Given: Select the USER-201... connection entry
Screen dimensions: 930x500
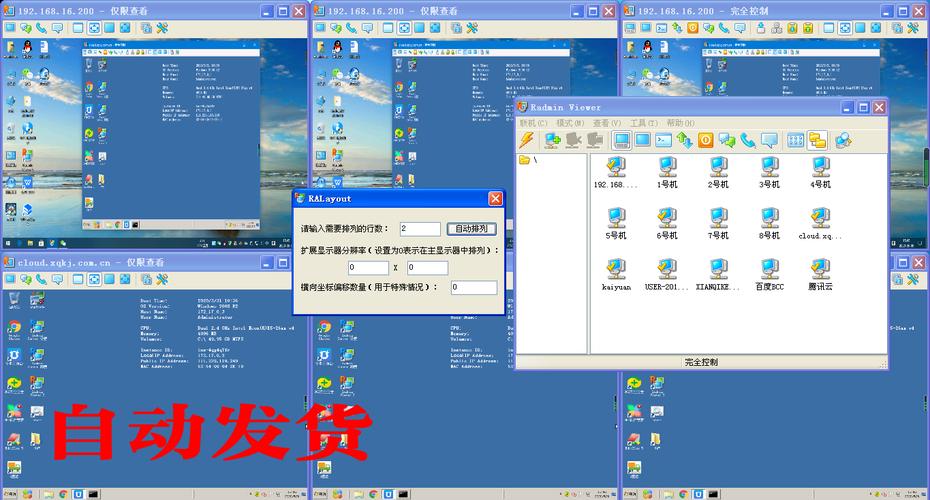Looking at the screenshot, I should 667,275.
